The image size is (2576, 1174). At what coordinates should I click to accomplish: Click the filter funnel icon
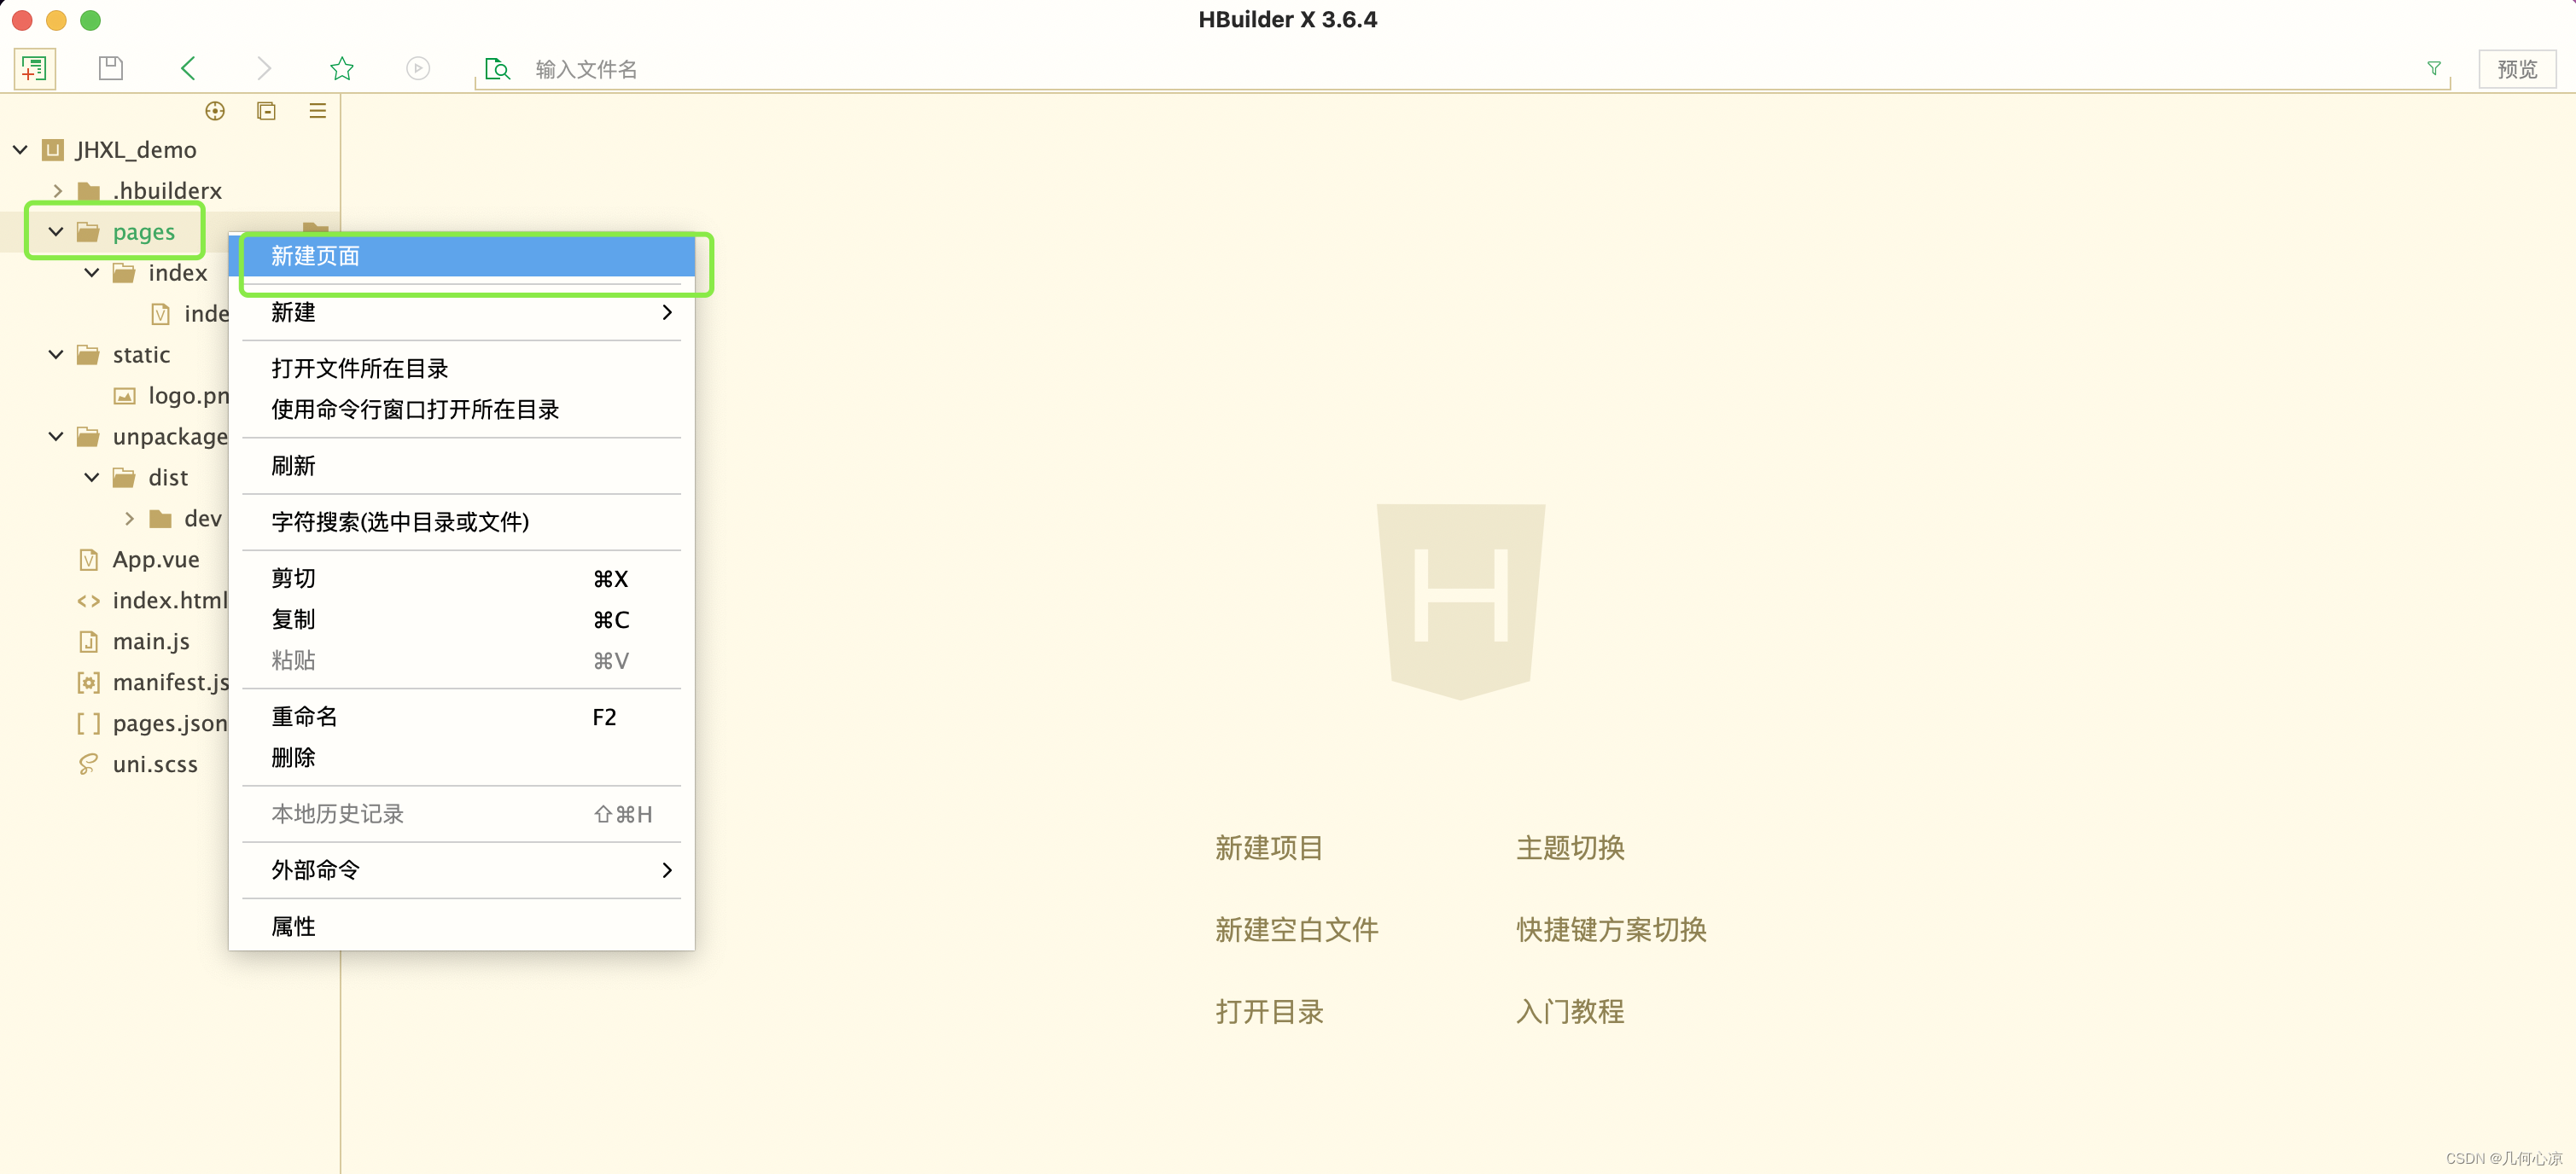tap(2434, 68)
